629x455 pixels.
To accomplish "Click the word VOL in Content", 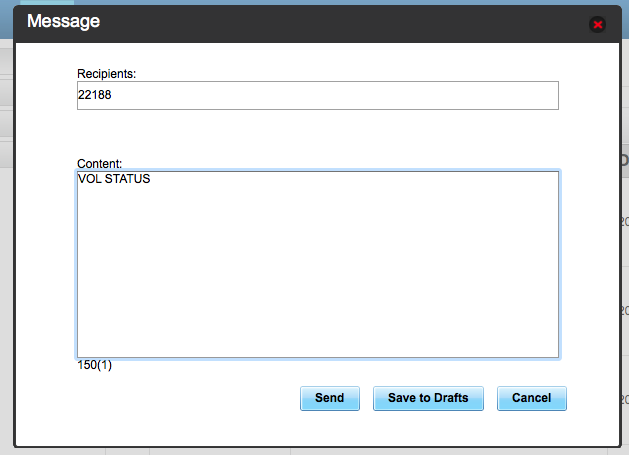I will pos(90,179).
